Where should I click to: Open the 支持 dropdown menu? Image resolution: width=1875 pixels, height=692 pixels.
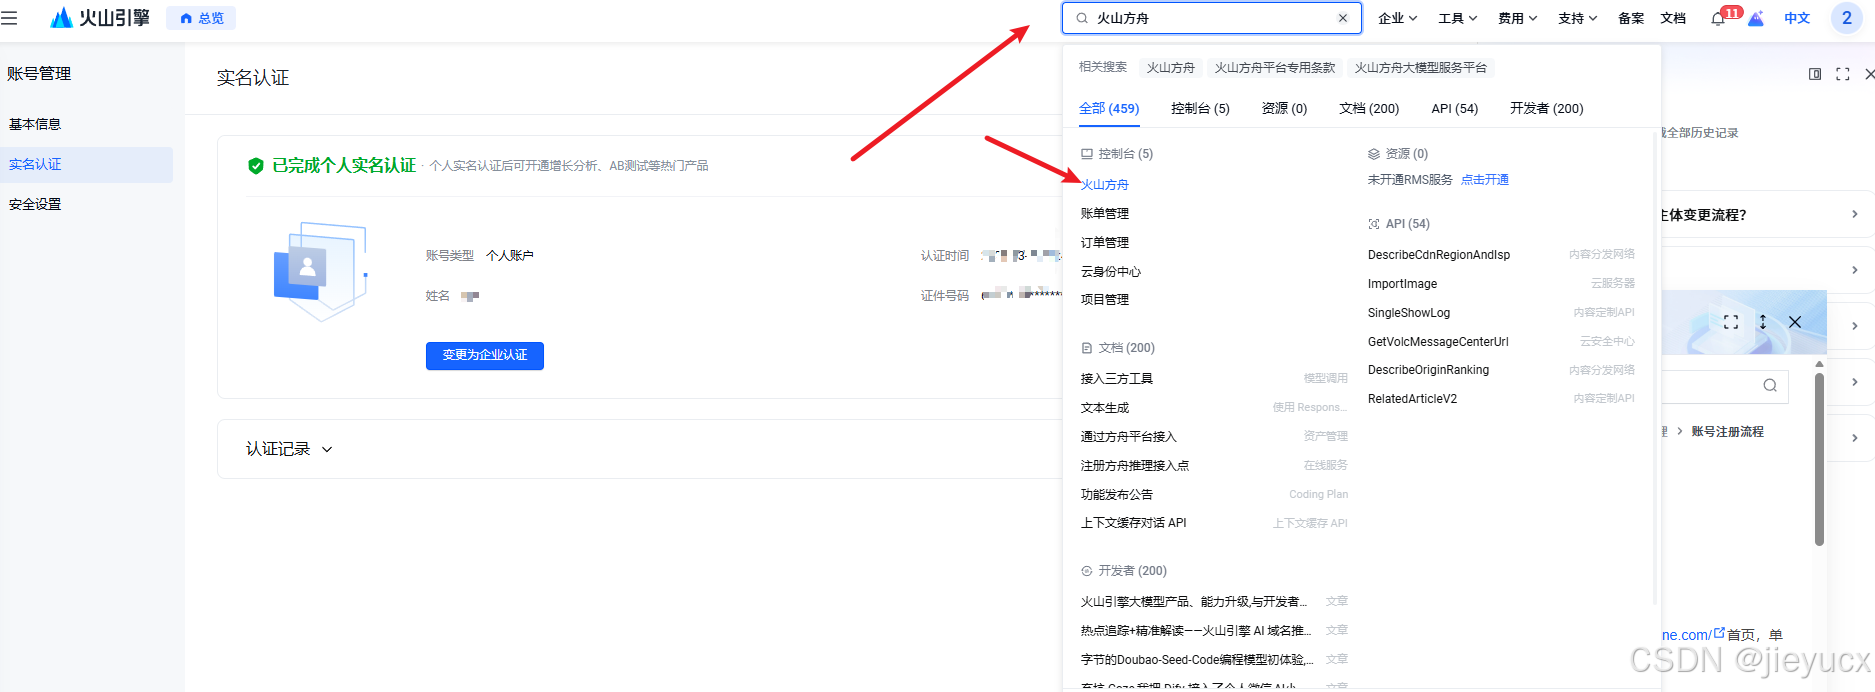point(1577,18)
